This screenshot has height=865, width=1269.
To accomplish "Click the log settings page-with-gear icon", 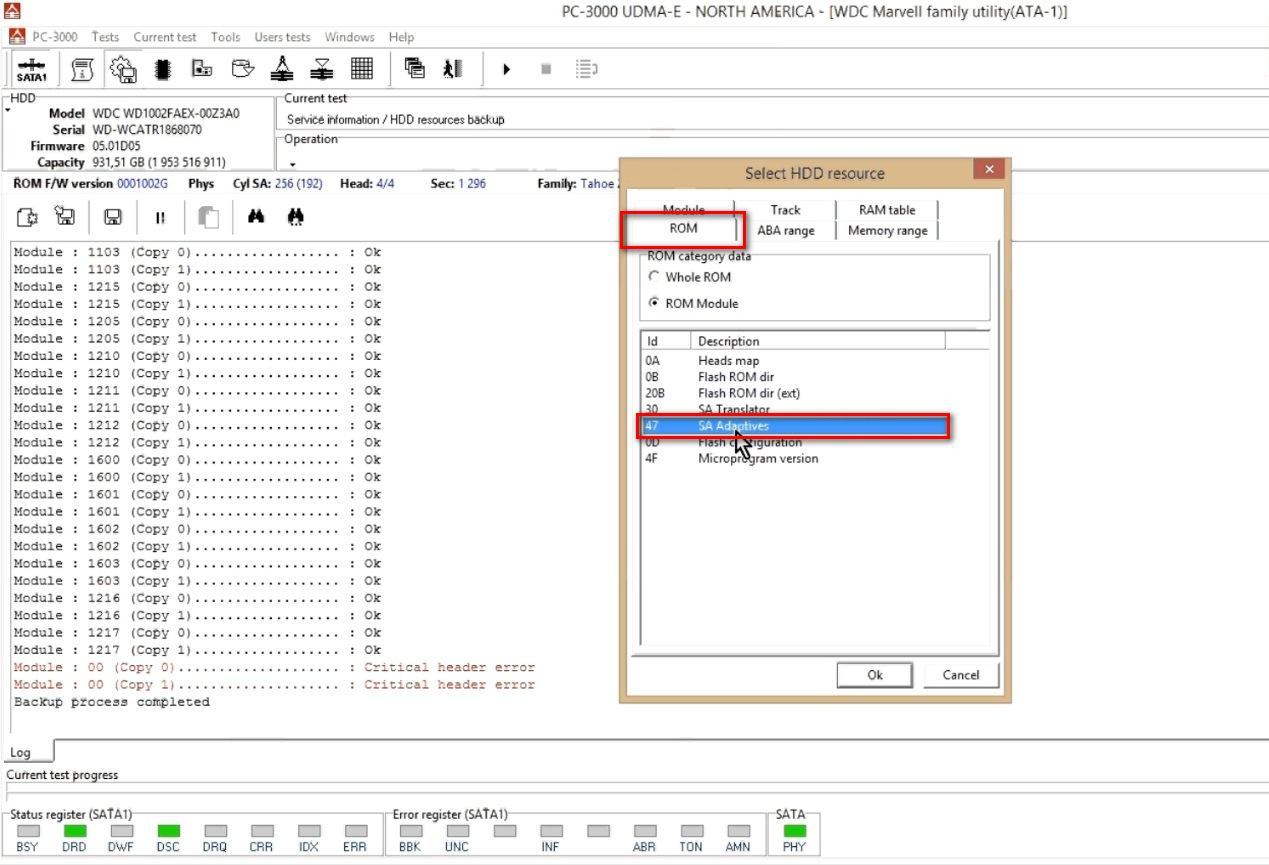I will pyautogui.click(x=27, y=217).
